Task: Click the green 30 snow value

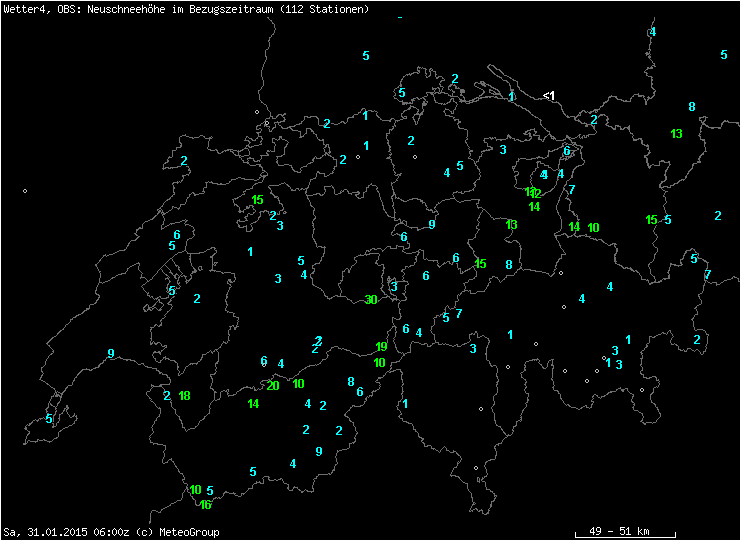Action: (x=371, y=300)
